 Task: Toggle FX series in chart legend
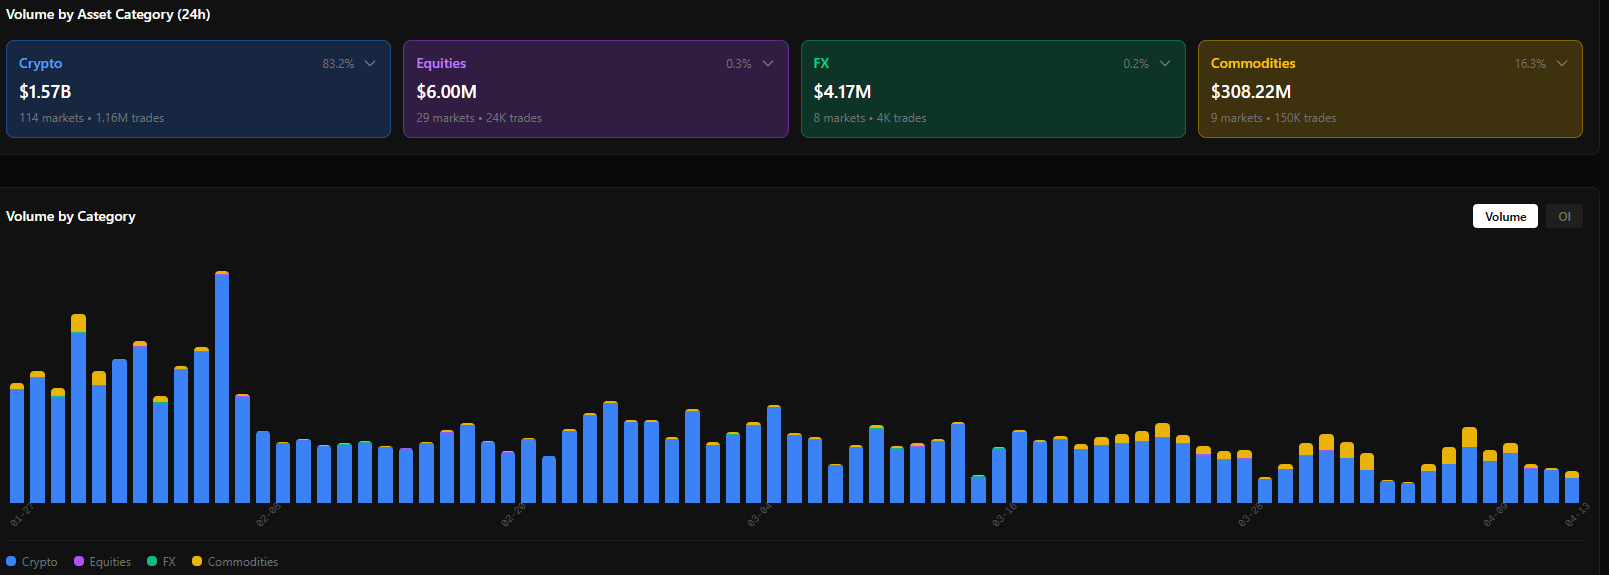pos(169,562)
